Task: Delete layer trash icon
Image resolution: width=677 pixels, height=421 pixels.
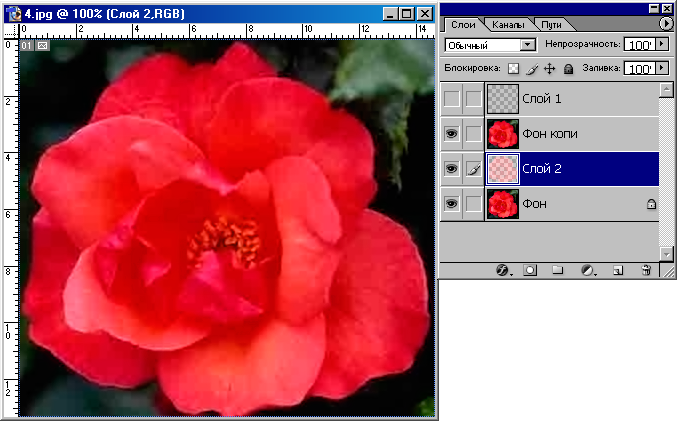Action: coord(646,270)
